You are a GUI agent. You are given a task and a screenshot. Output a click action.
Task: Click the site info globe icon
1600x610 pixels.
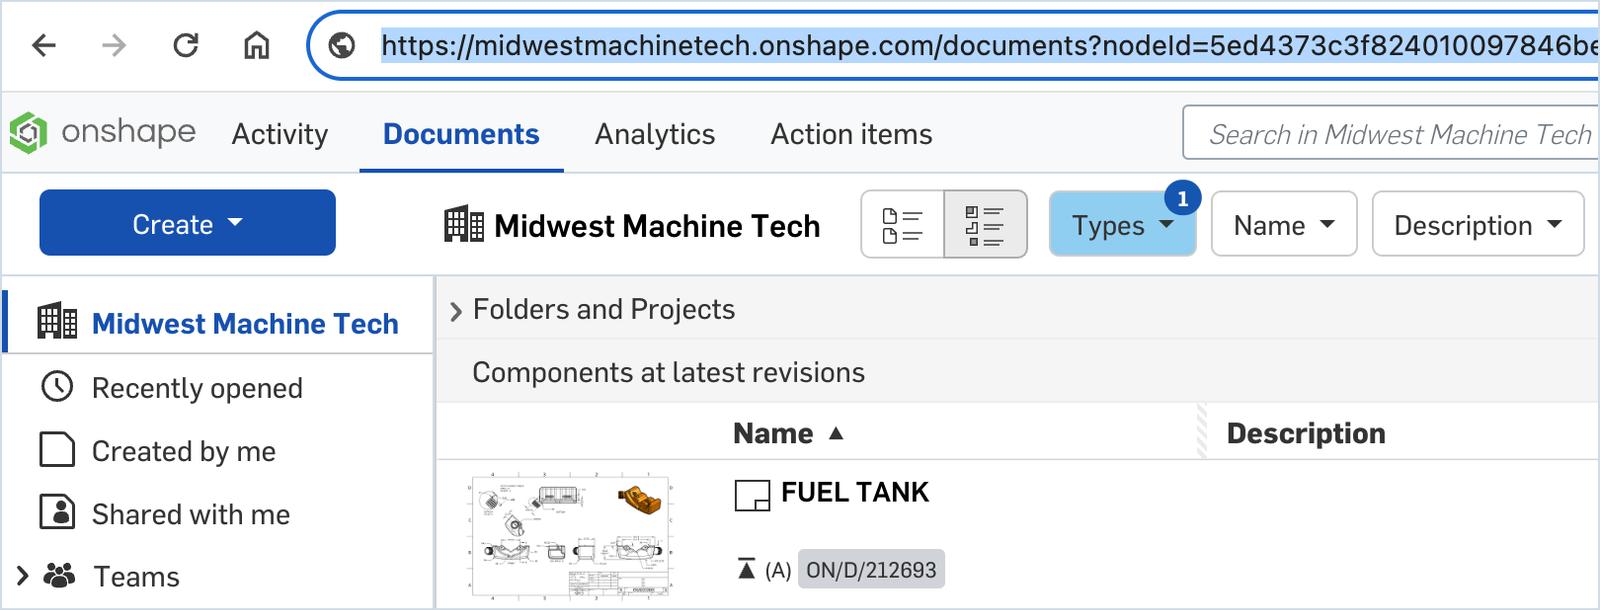[x=342, y=45]
